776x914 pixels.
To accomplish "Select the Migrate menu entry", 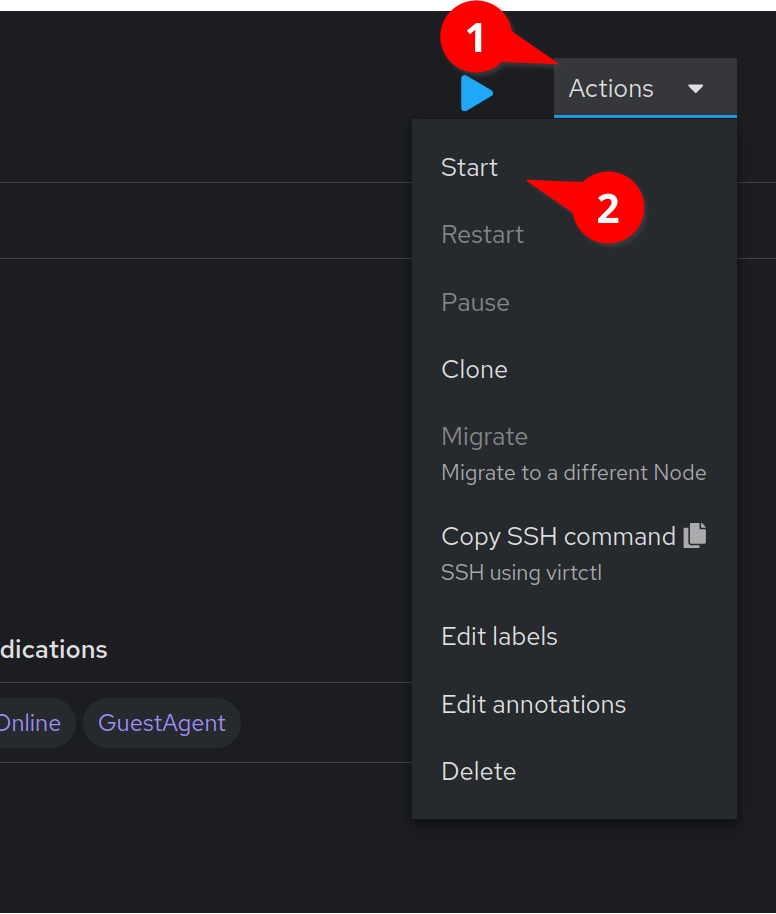I will click(485, 437).
